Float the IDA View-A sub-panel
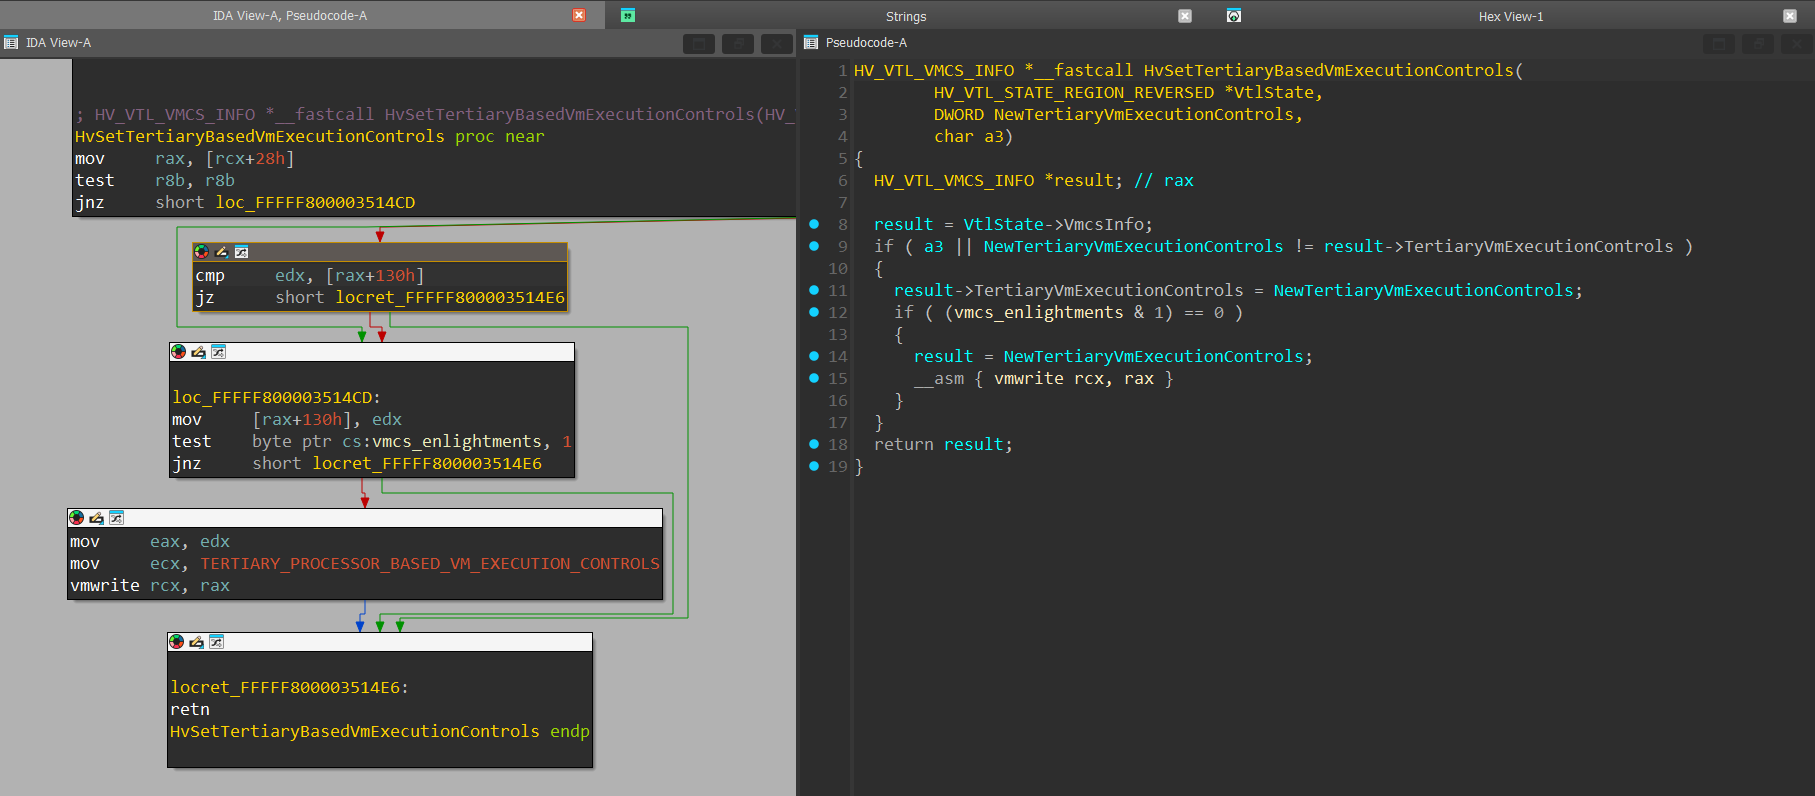 point(699,43)
